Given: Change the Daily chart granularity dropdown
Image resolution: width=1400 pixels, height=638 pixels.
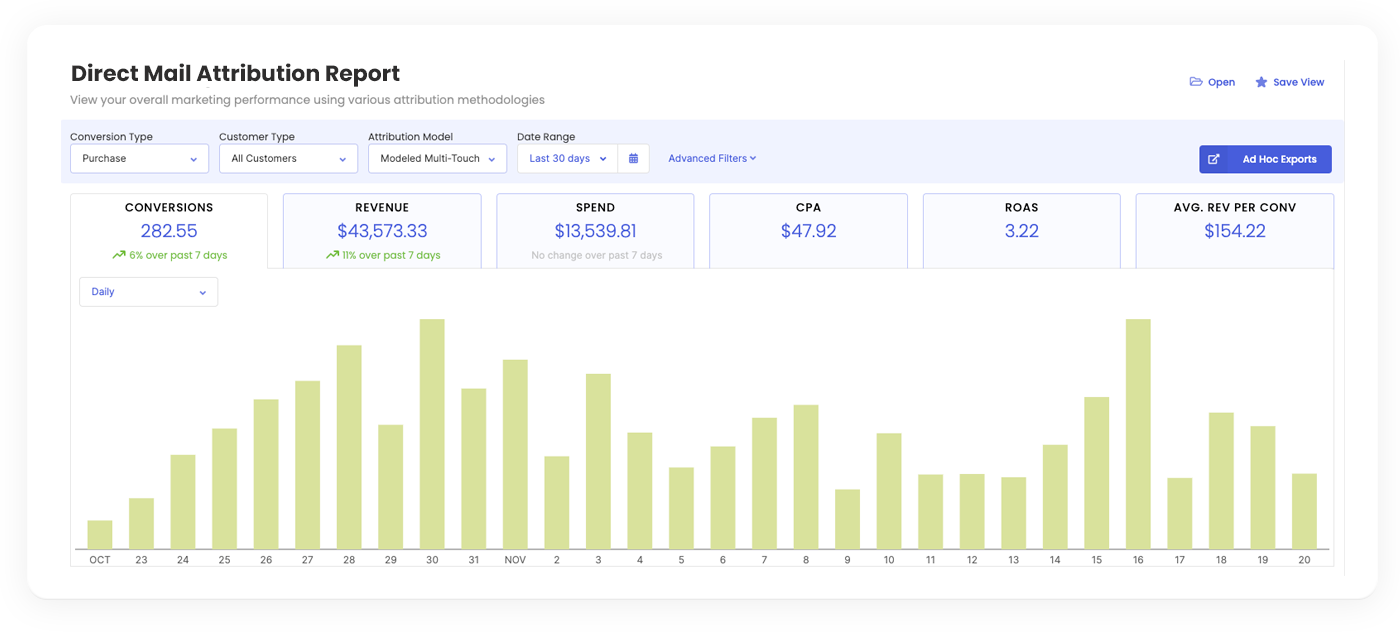Looking at the screenshot, I should click(148, 292).
